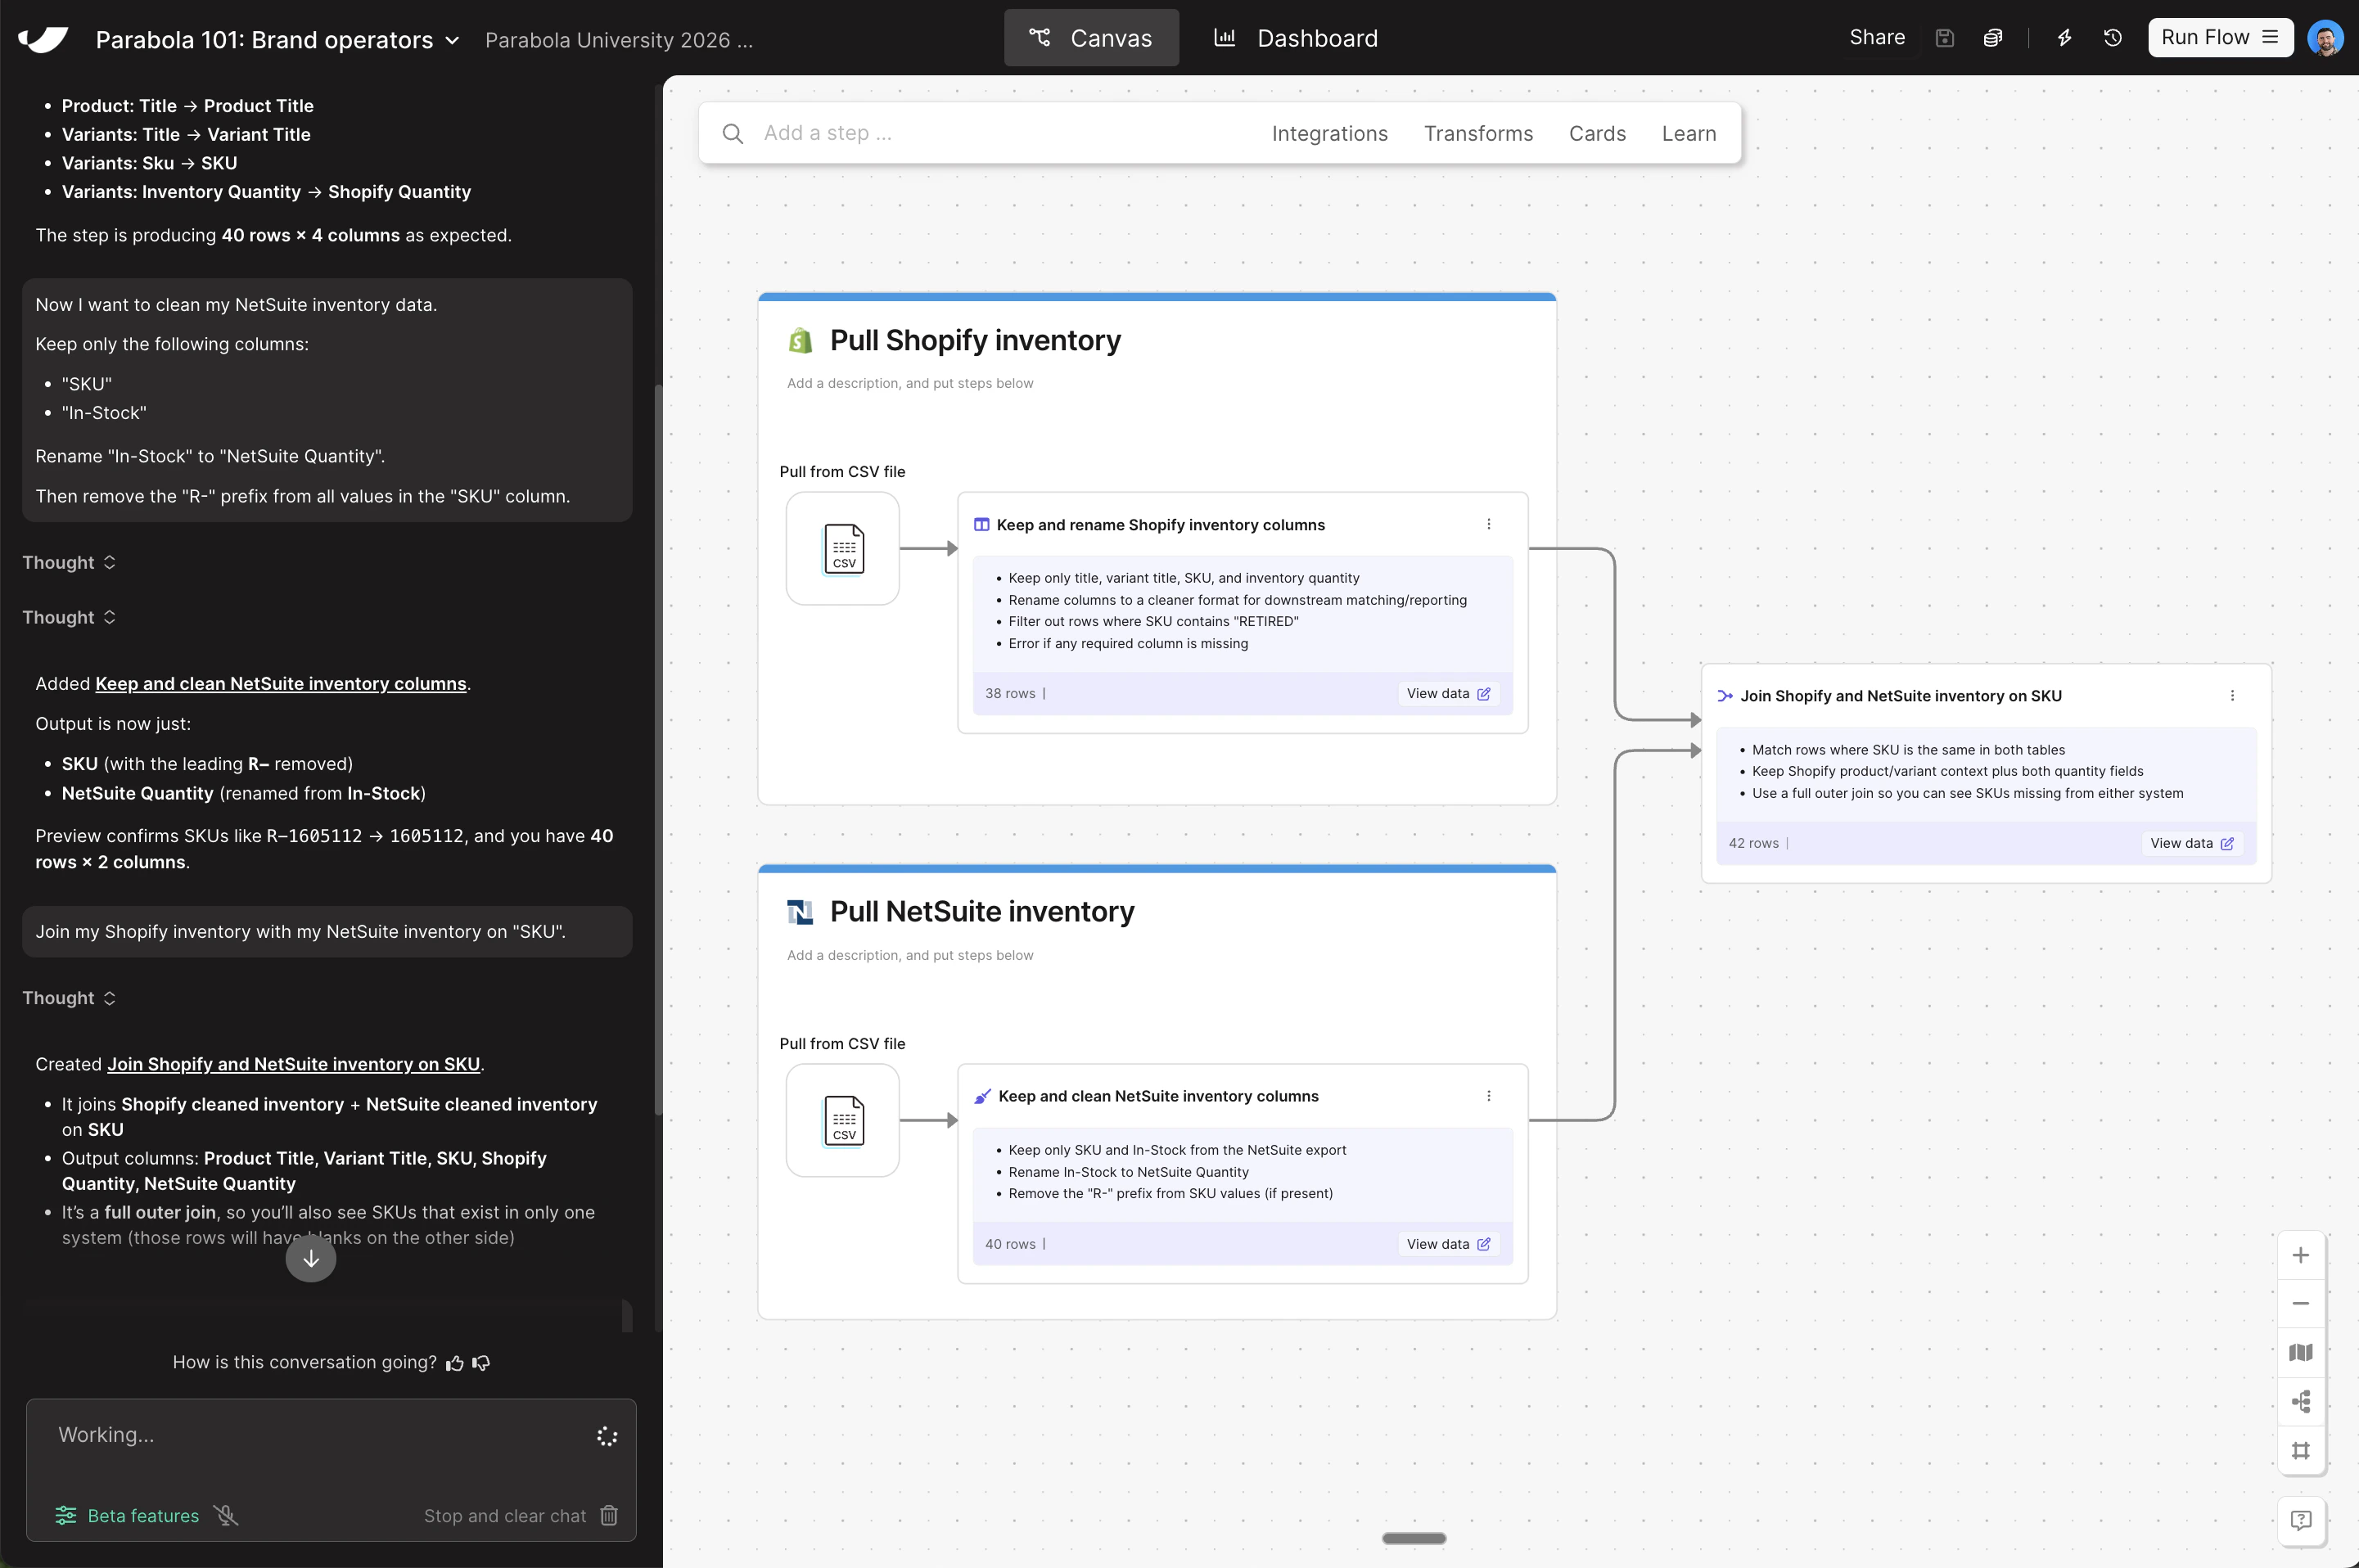Viewport: 2359px width, 1568px height.
Task: Click the horizontal canvas scrollbar handle
Action: (1414, 1538)
